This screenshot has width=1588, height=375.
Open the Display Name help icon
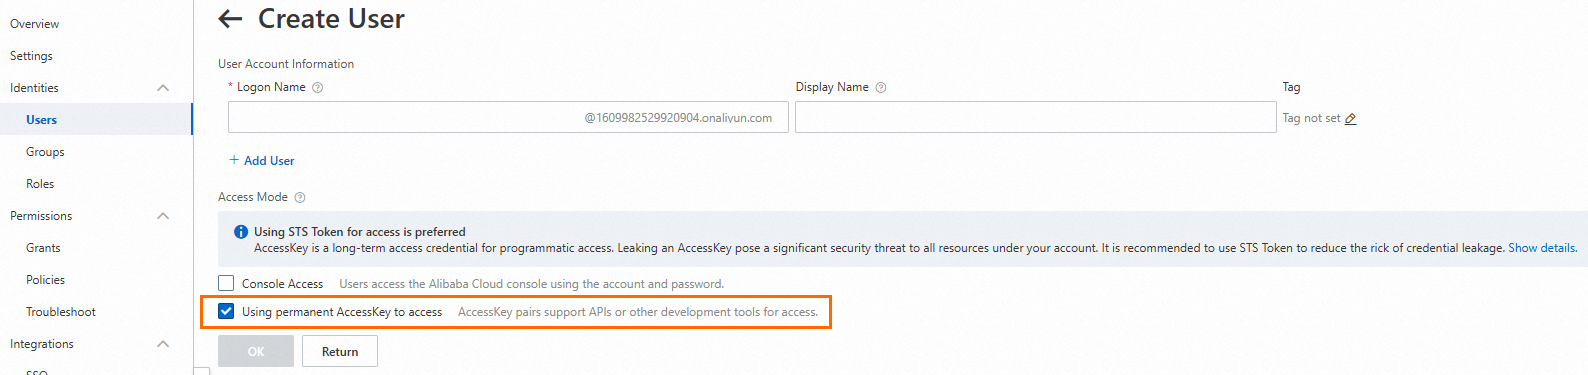tap(881, 88)
